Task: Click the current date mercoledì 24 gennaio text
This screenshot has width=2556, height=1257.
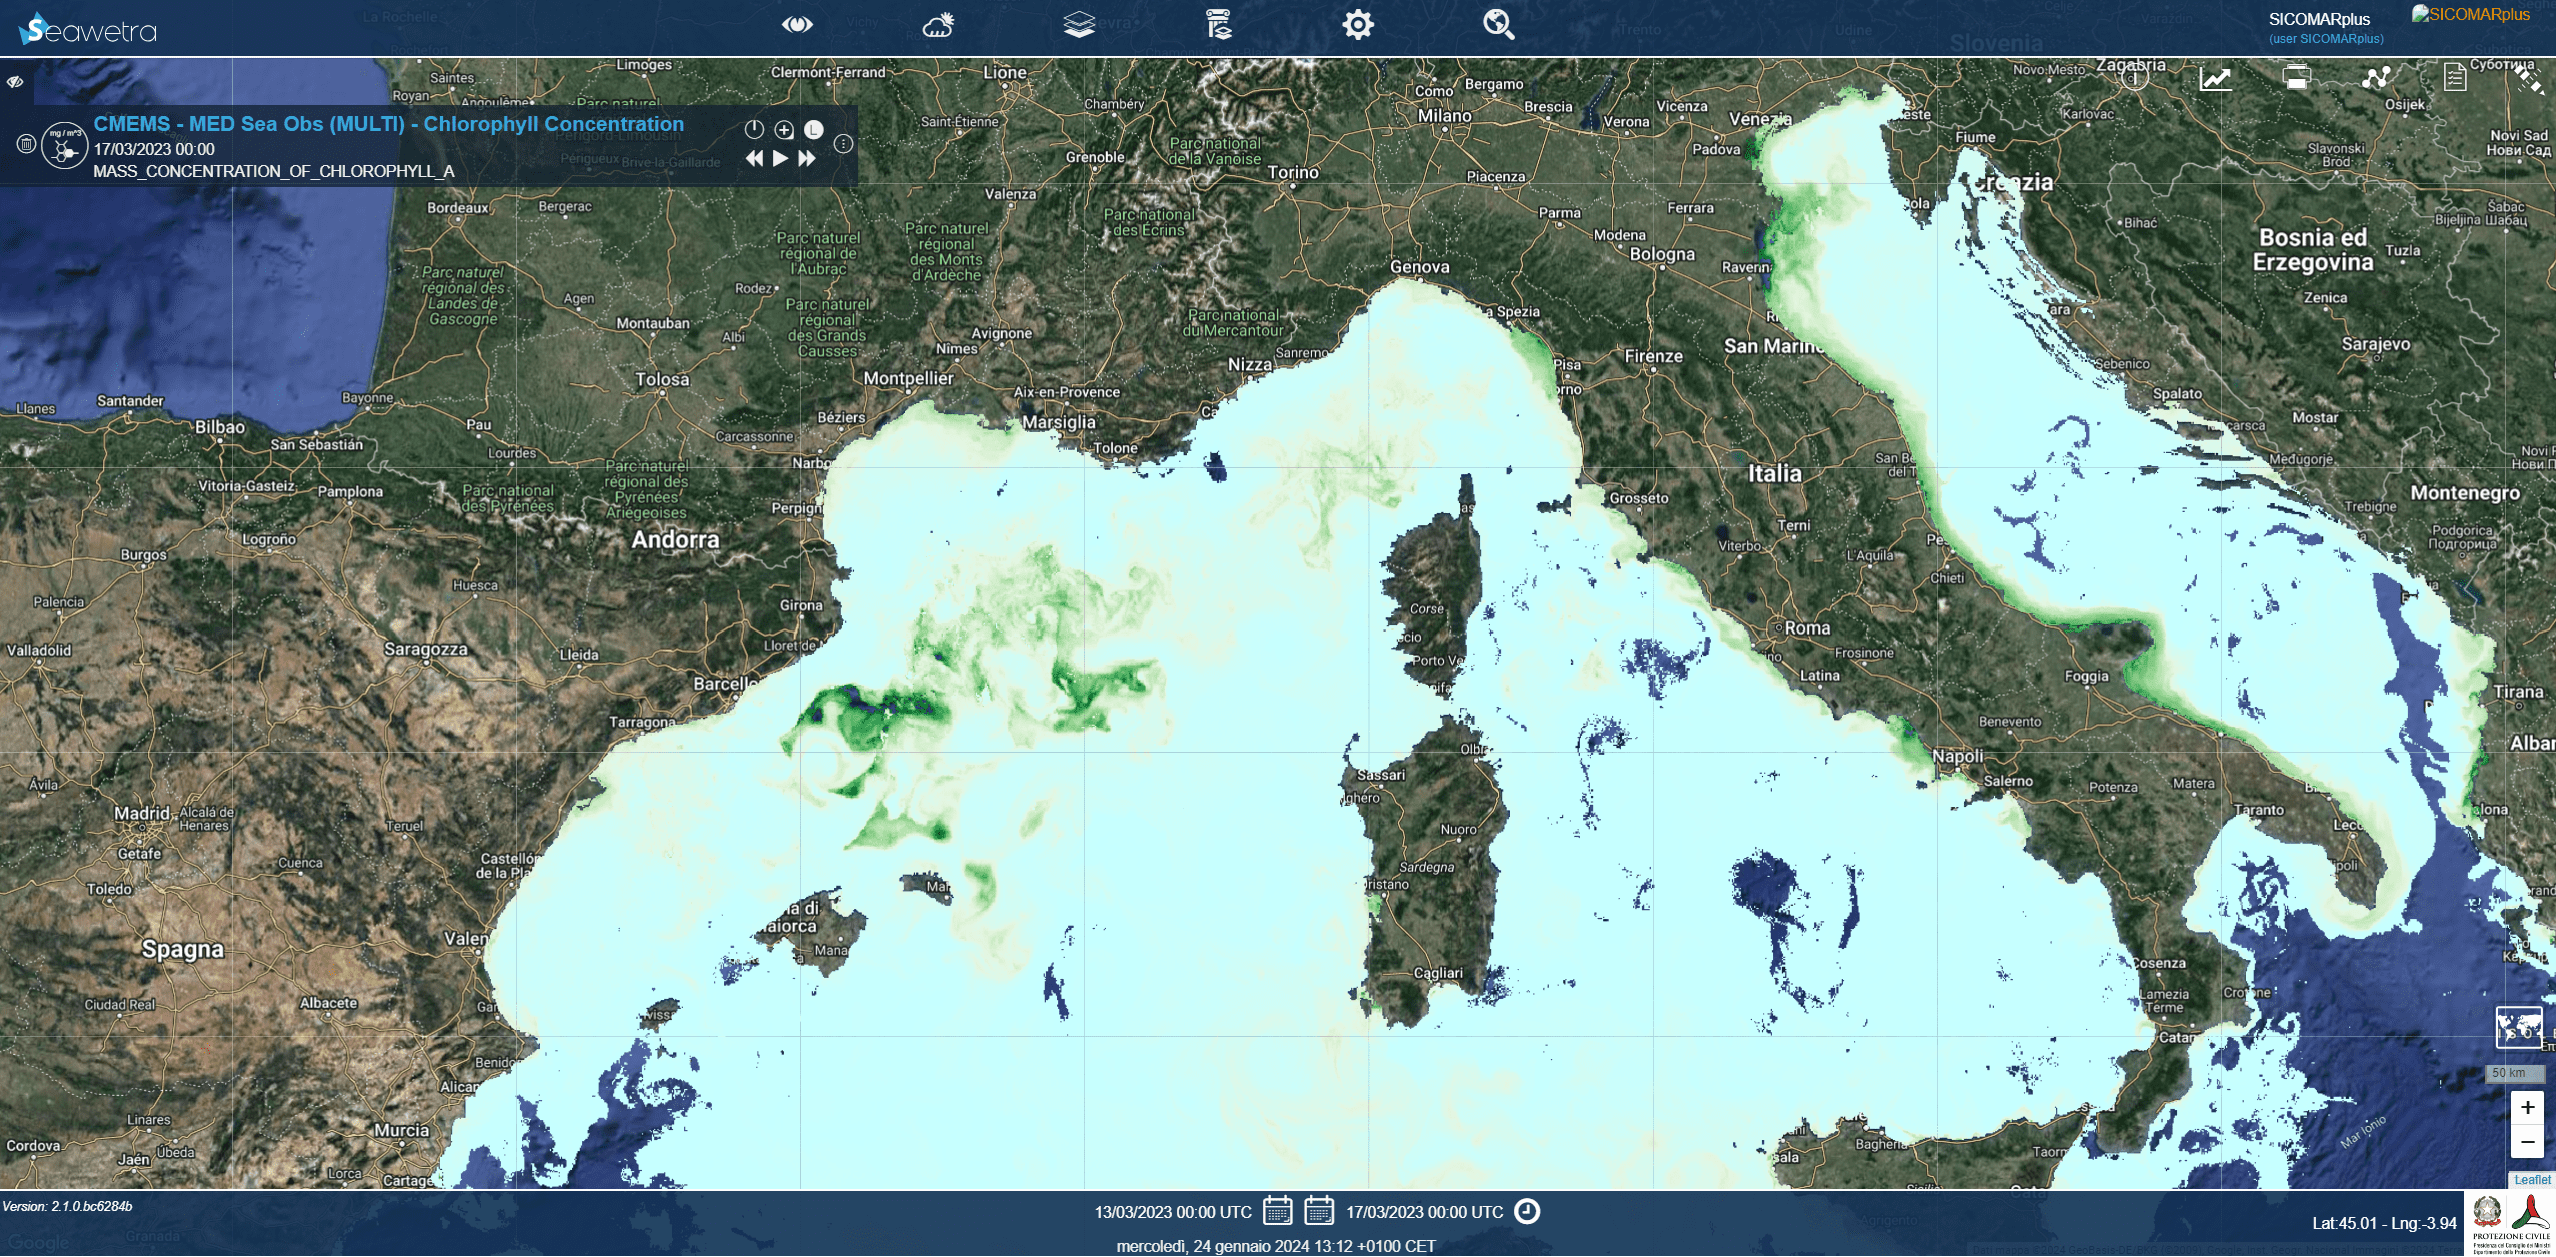Action: 1276,1246
